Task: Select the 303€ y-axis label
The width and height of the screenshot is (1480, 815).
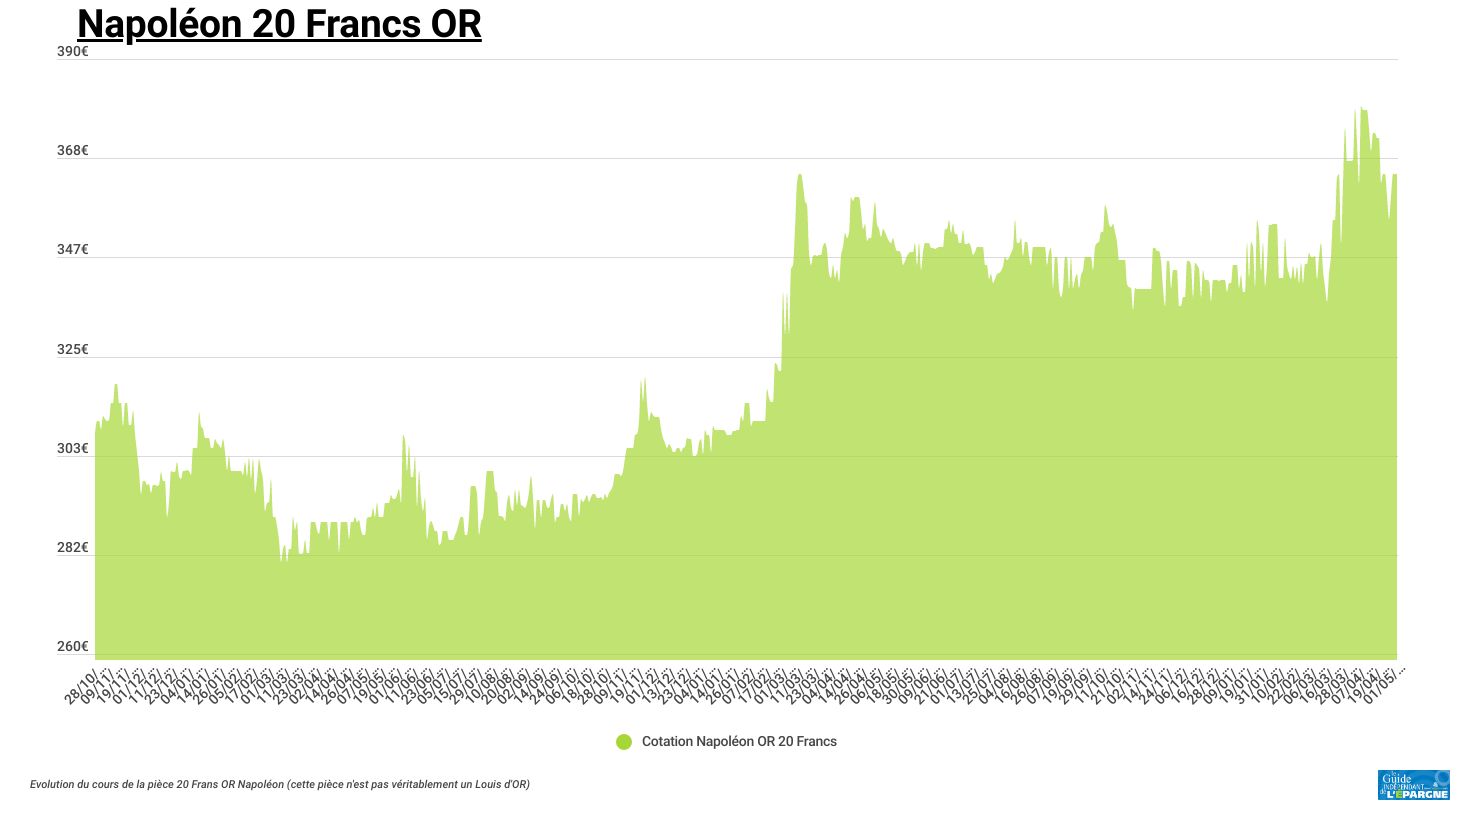Action: (72, 449)
